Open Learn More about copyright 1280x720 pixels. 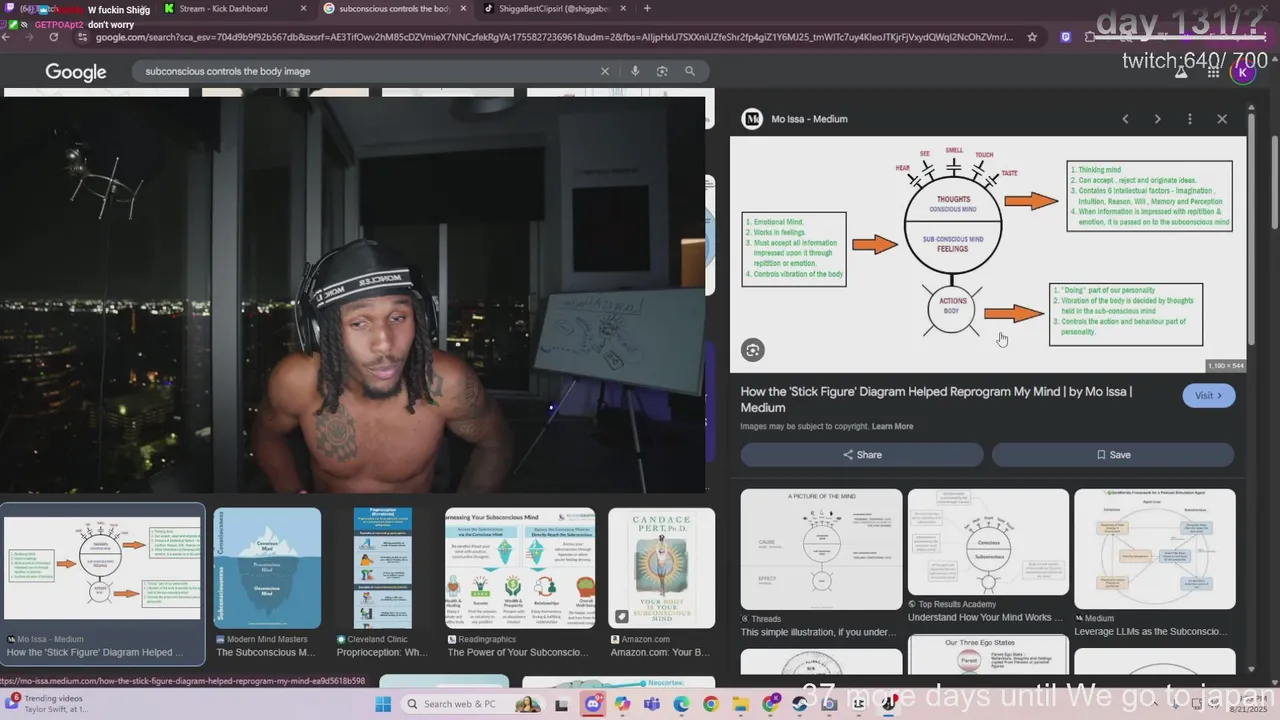(x=892, y=426)
